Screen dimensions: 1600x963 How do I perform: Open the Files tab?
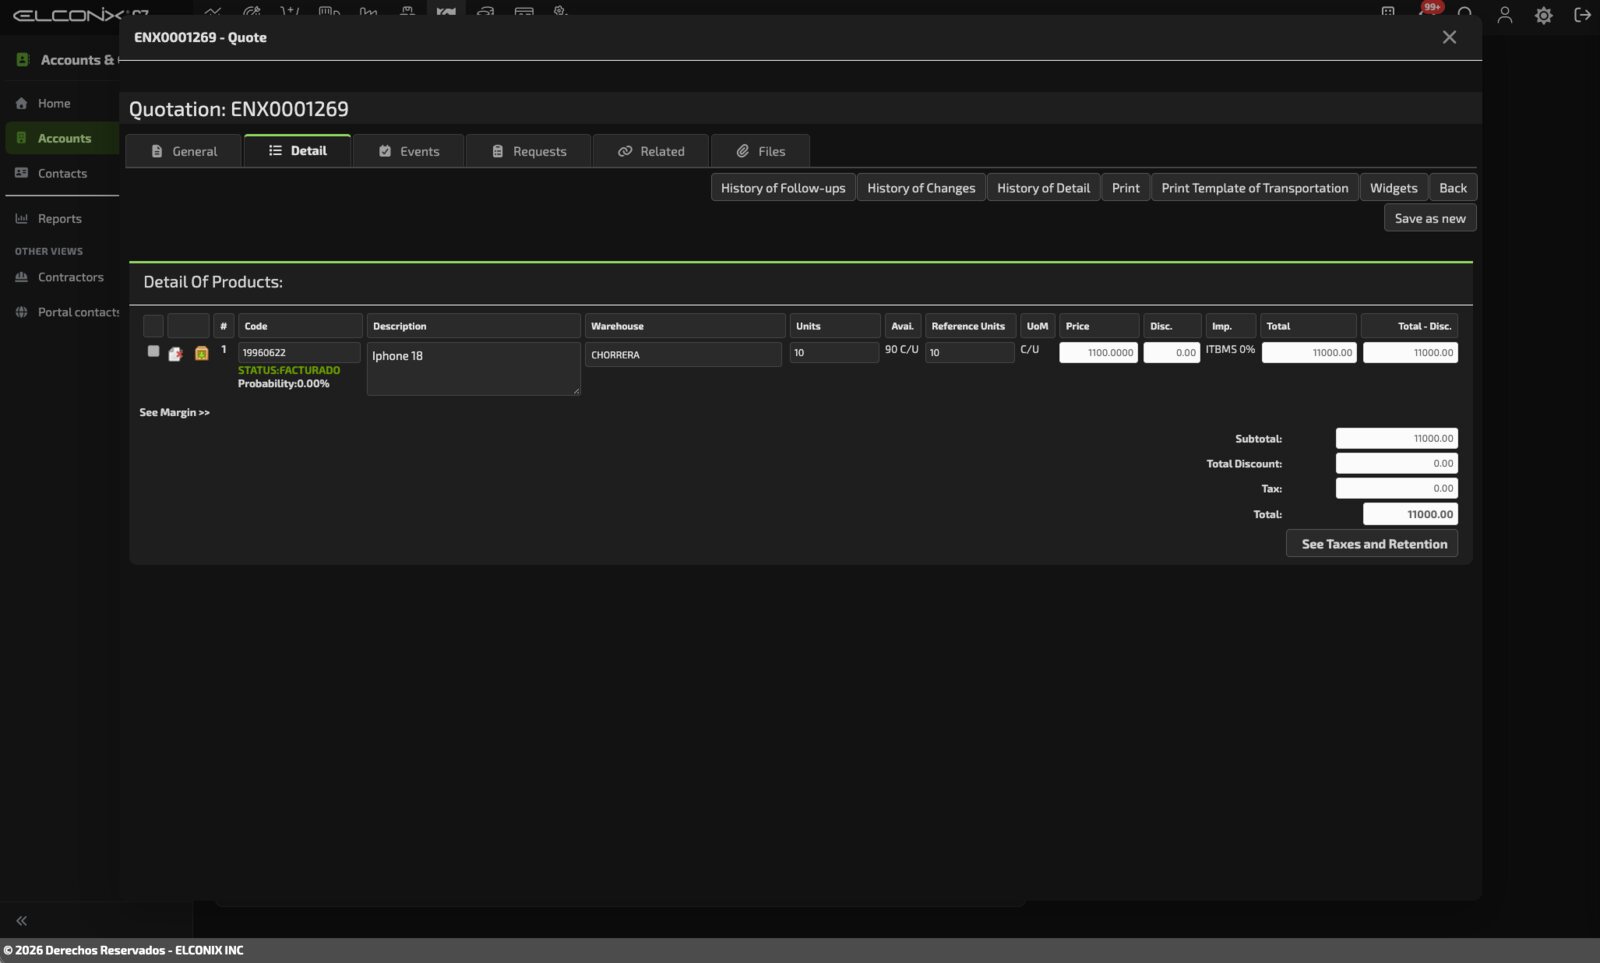click(761, 151)
